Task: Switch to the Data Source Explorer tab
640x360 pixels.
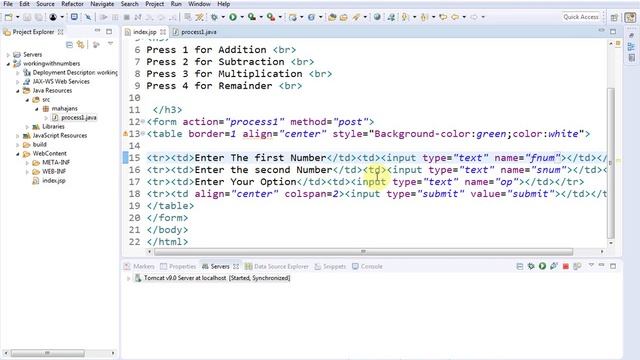Action: coord(277,267)
